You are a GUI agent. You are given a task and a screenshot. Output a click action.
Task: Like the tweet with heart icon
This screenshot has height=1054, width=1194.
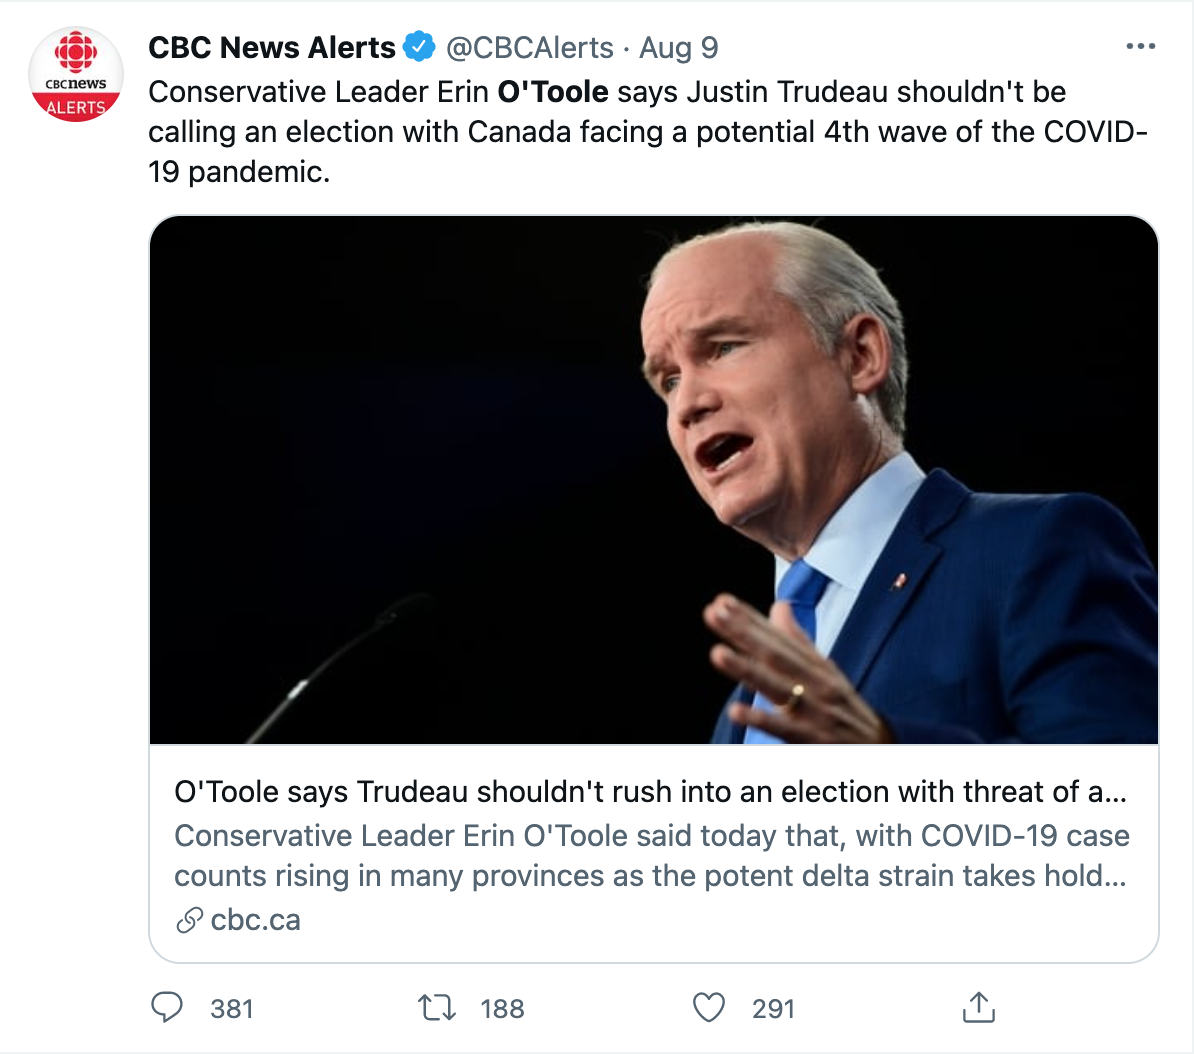pyautogui.click(x=709, y=1008)
